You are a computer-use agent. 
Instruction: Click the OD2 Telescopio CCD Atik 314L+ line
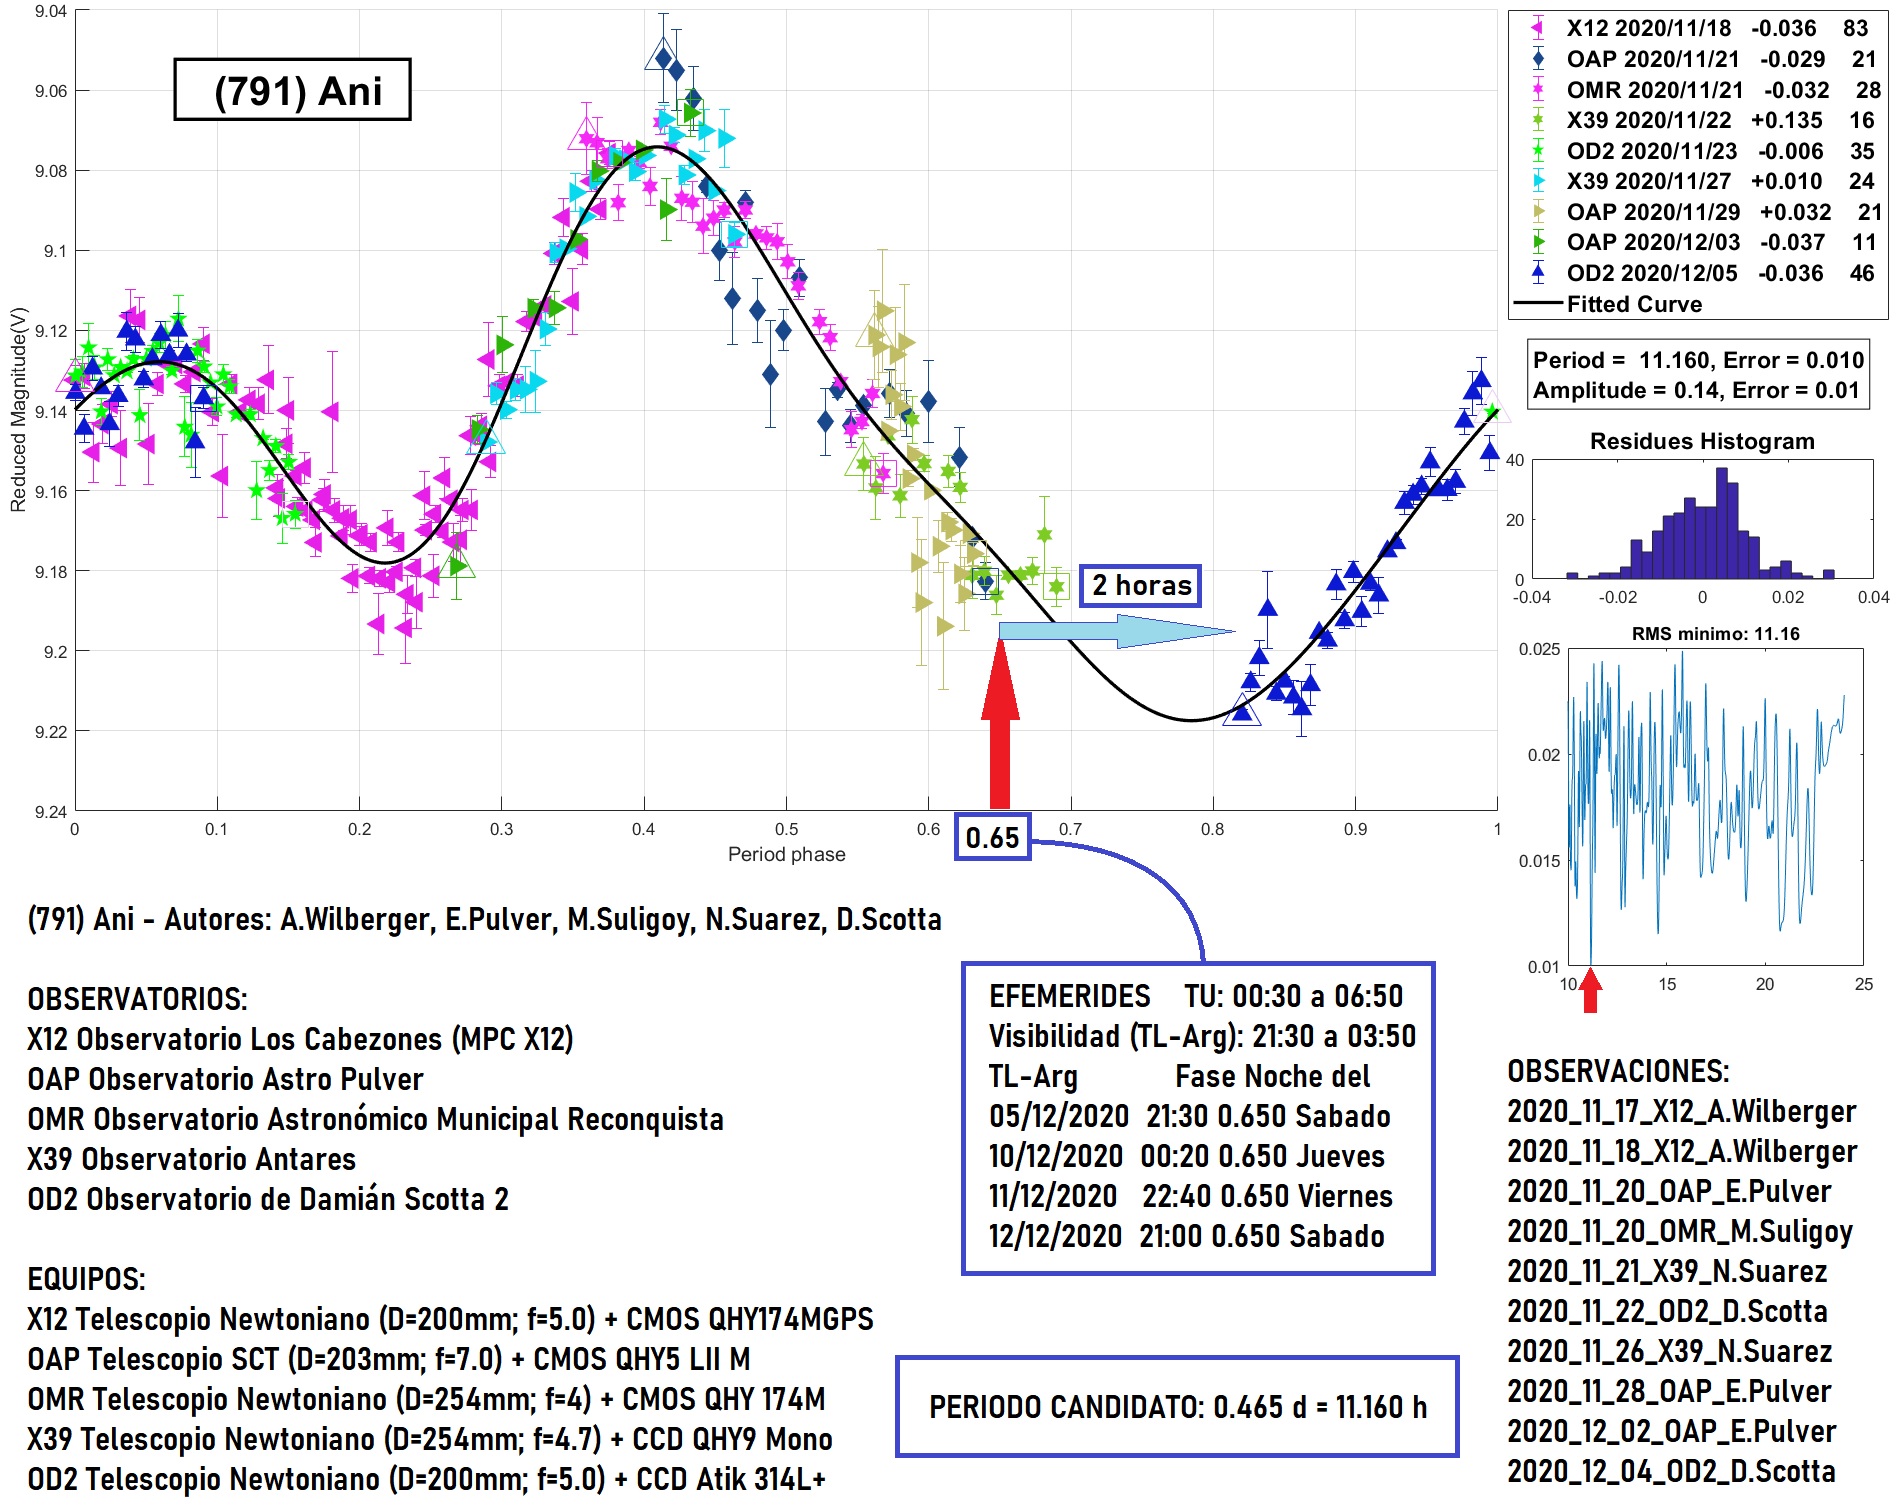426,1479
